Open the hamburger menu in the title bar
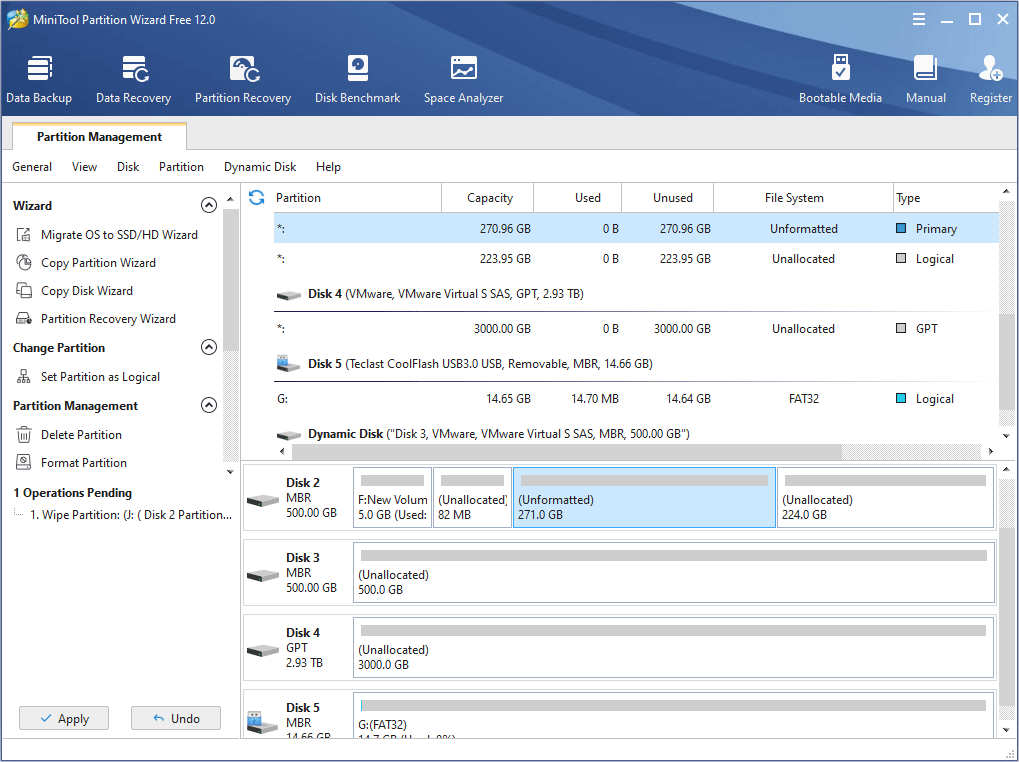This screenshot has width=1019, height=762. click(919, 19)
